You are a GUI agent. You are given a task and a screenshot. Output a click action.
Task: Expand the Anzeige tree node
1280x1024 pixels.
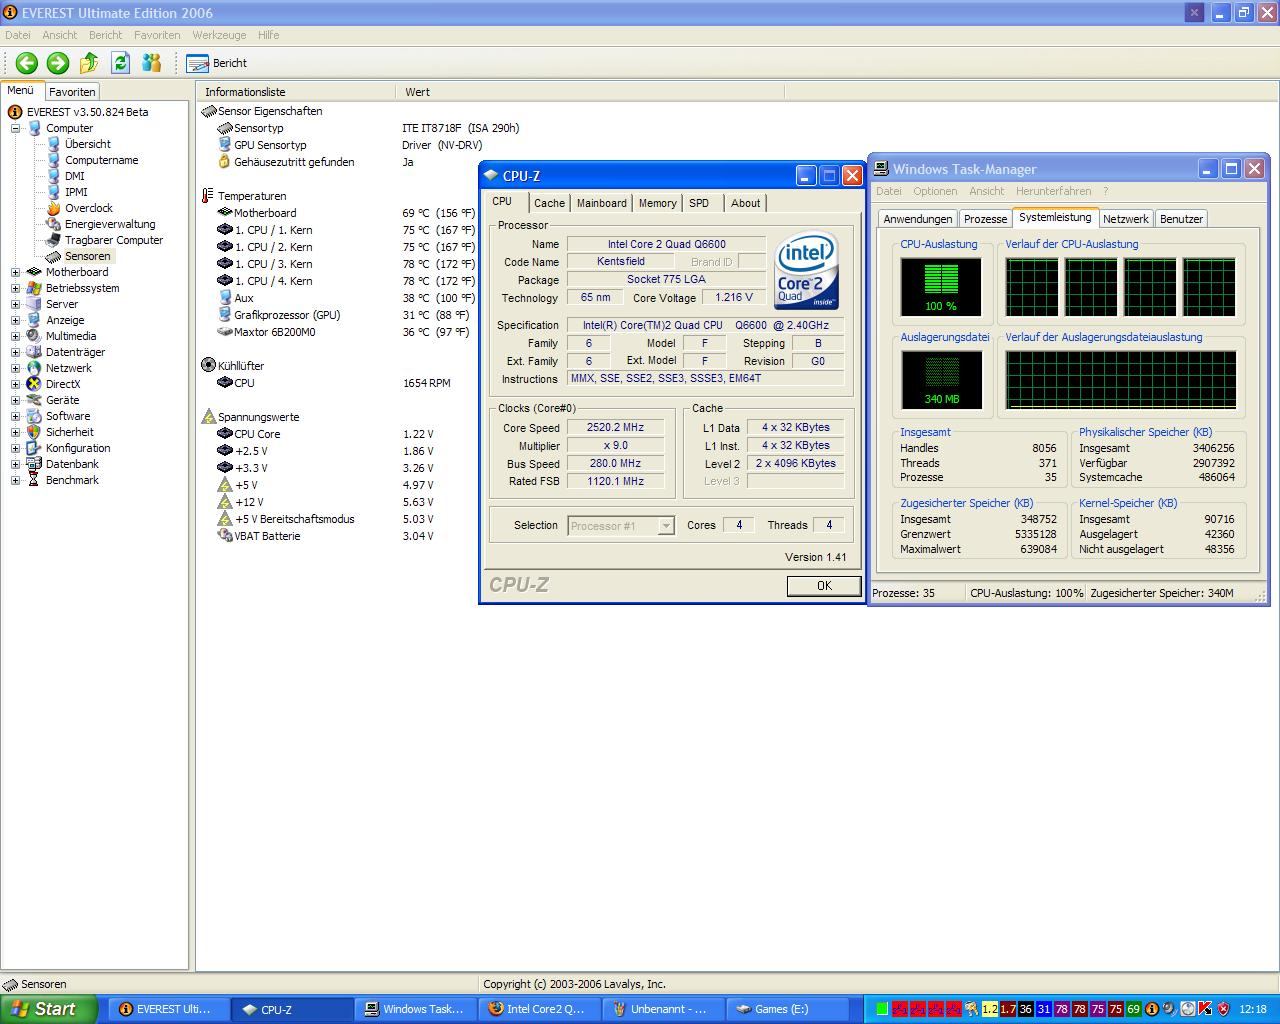coord(15,320)
